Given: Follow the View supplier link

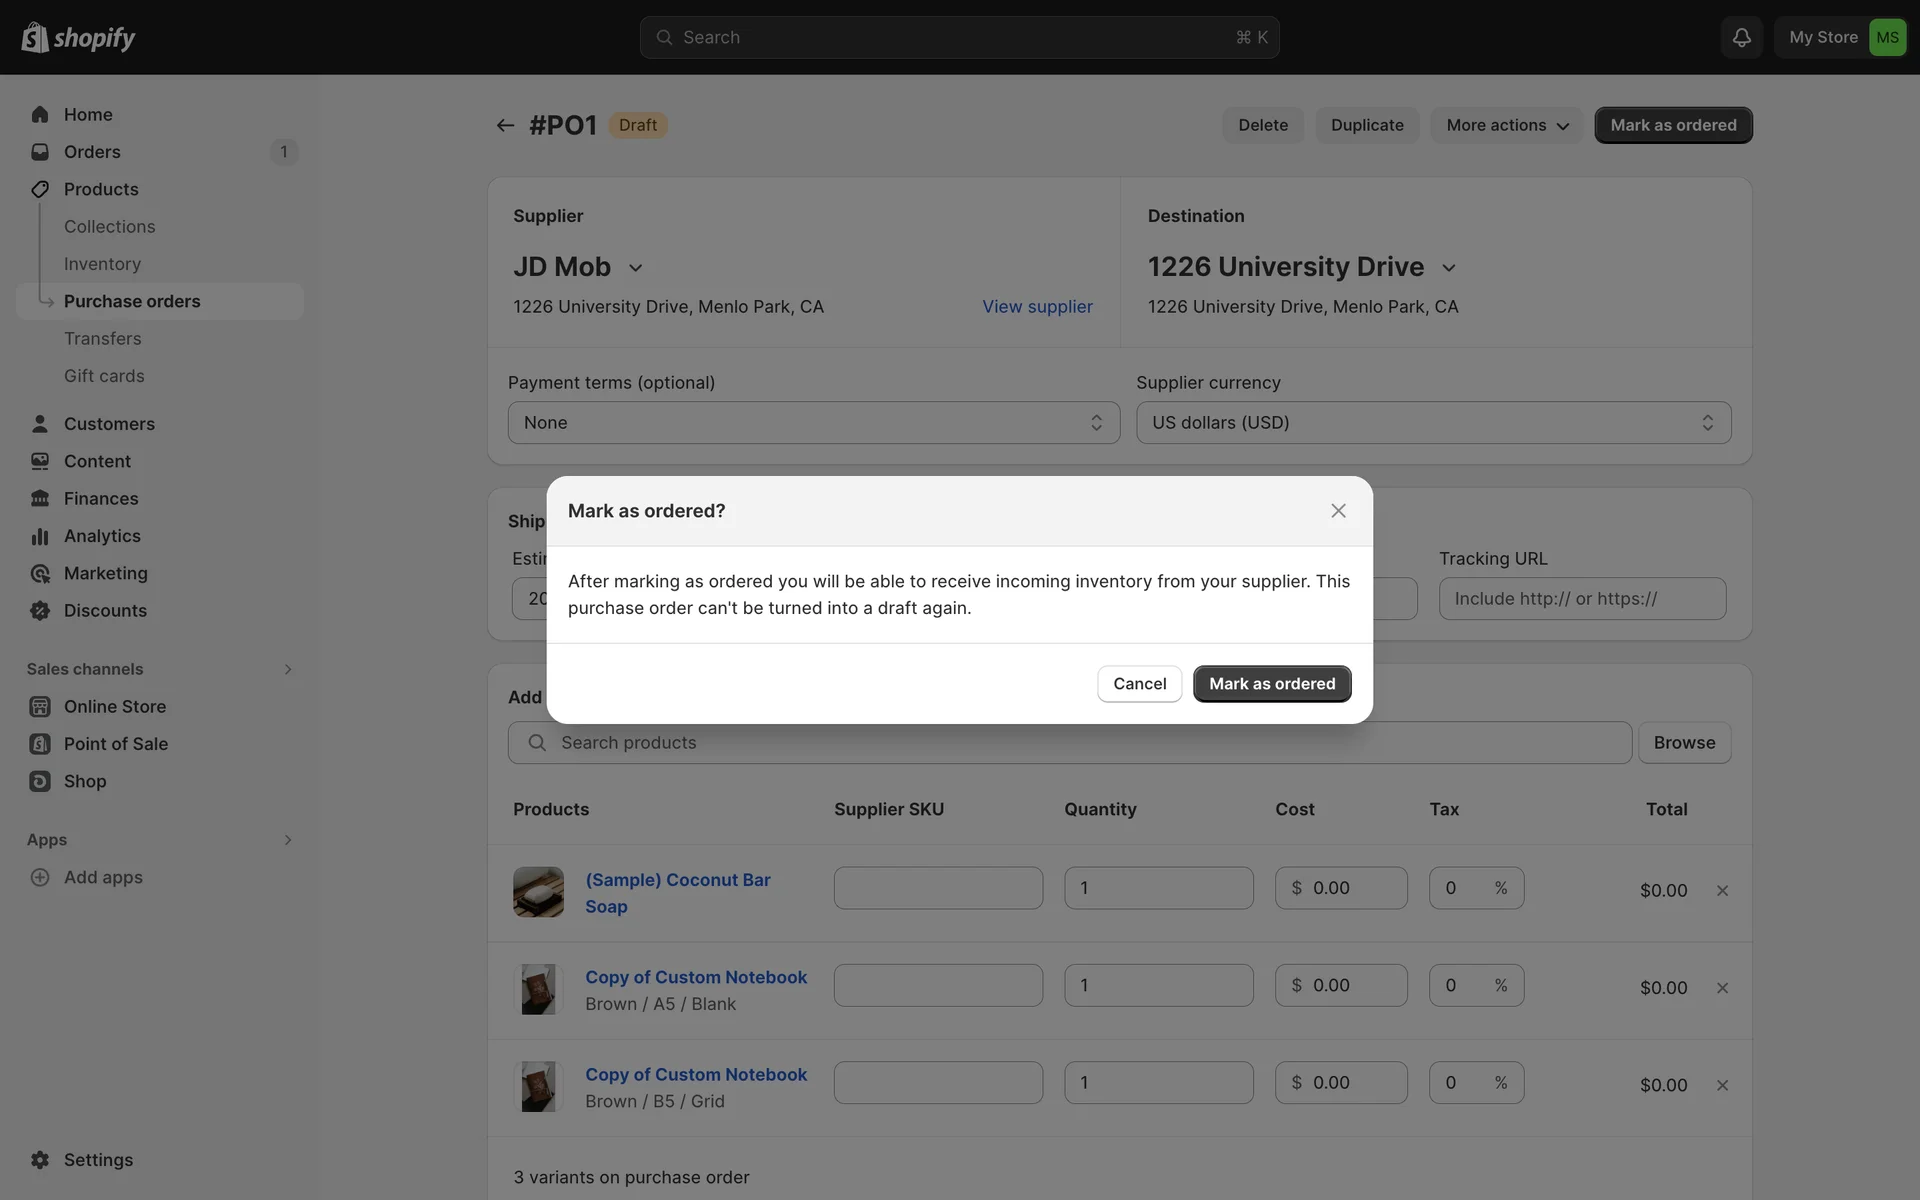Looking at the screenshot, I should [x=1037, y=307].
